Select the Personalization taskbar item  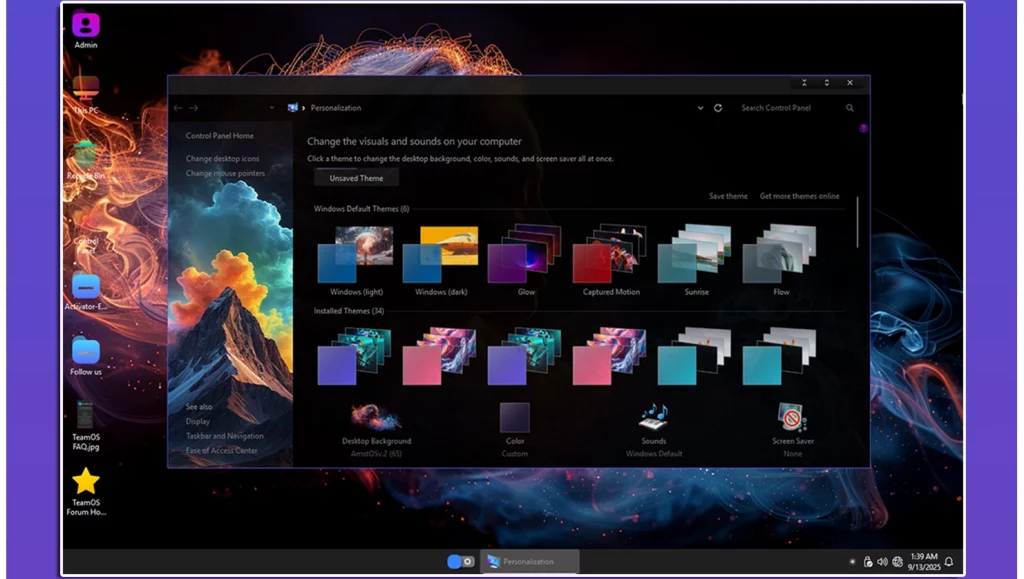pyautogui.click(x=530, y=561)
